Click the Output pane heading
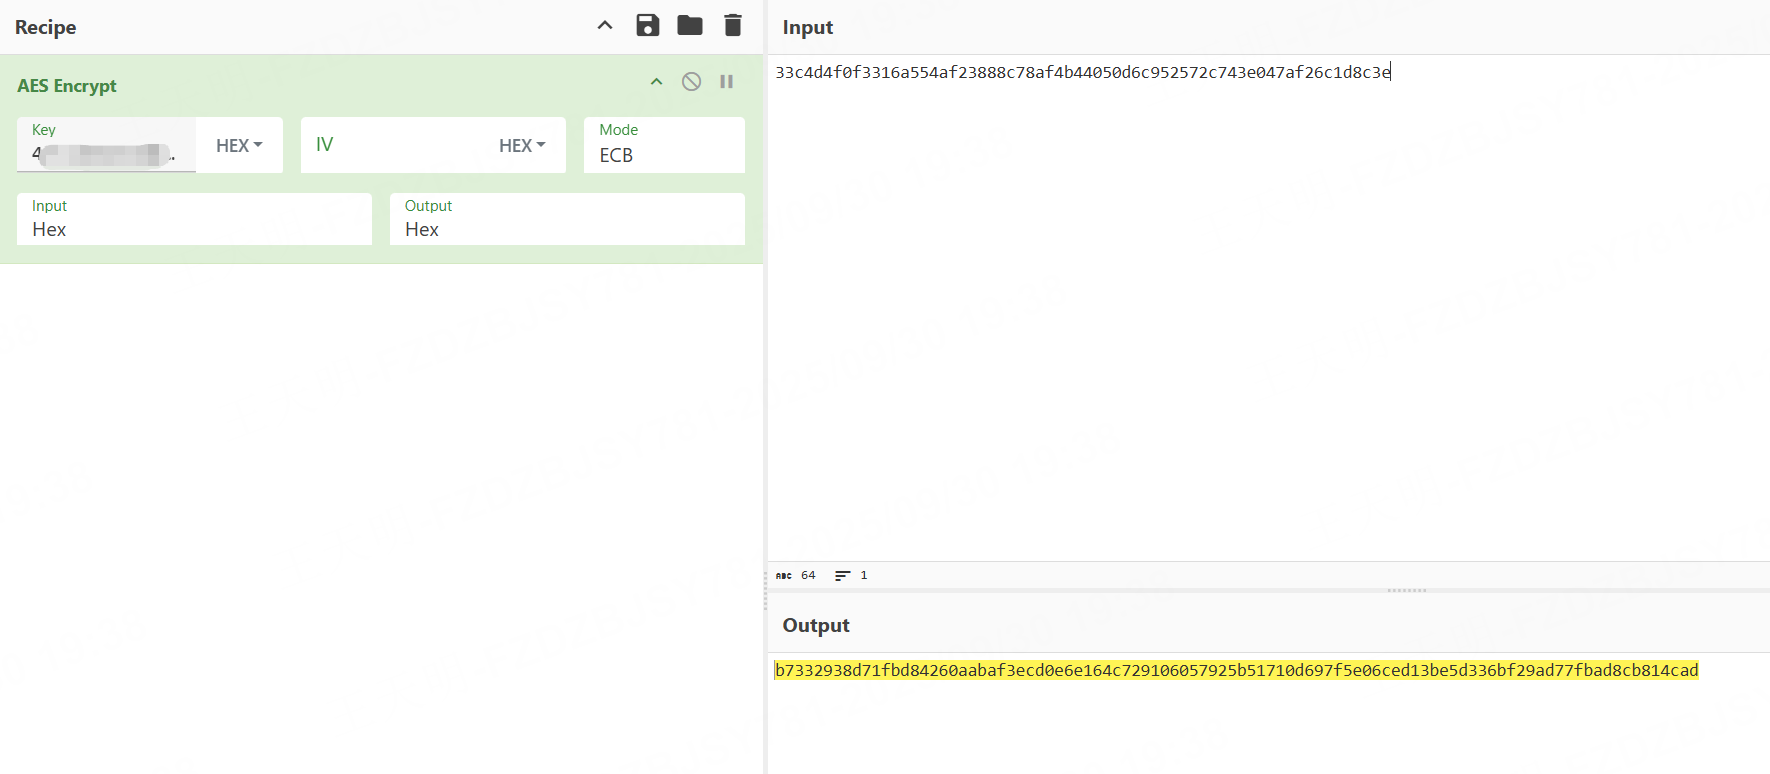 tap(816, 625)
